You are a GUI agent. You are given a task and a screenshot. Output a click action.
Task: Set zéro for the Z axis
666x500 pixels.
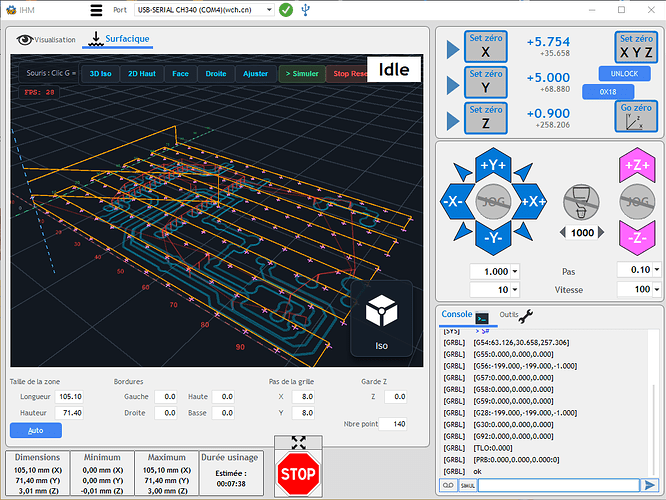(485, 118)
